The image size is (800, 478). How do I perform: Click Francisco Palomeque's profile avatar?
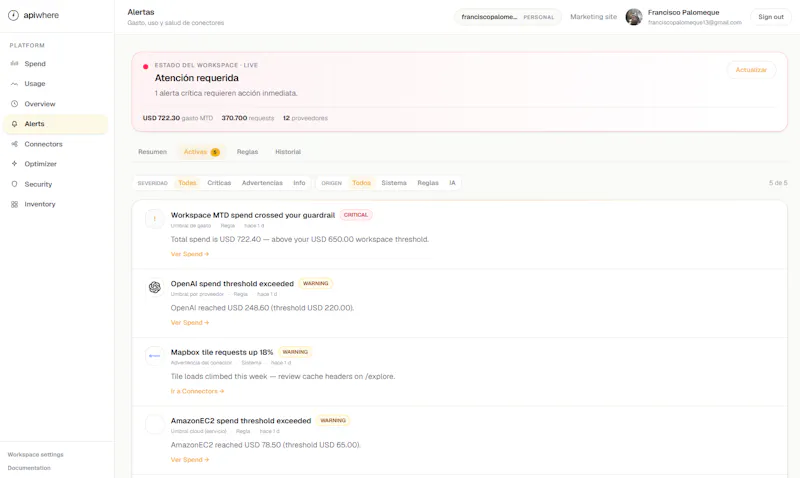pyautogui.click(x=634, y=17)
